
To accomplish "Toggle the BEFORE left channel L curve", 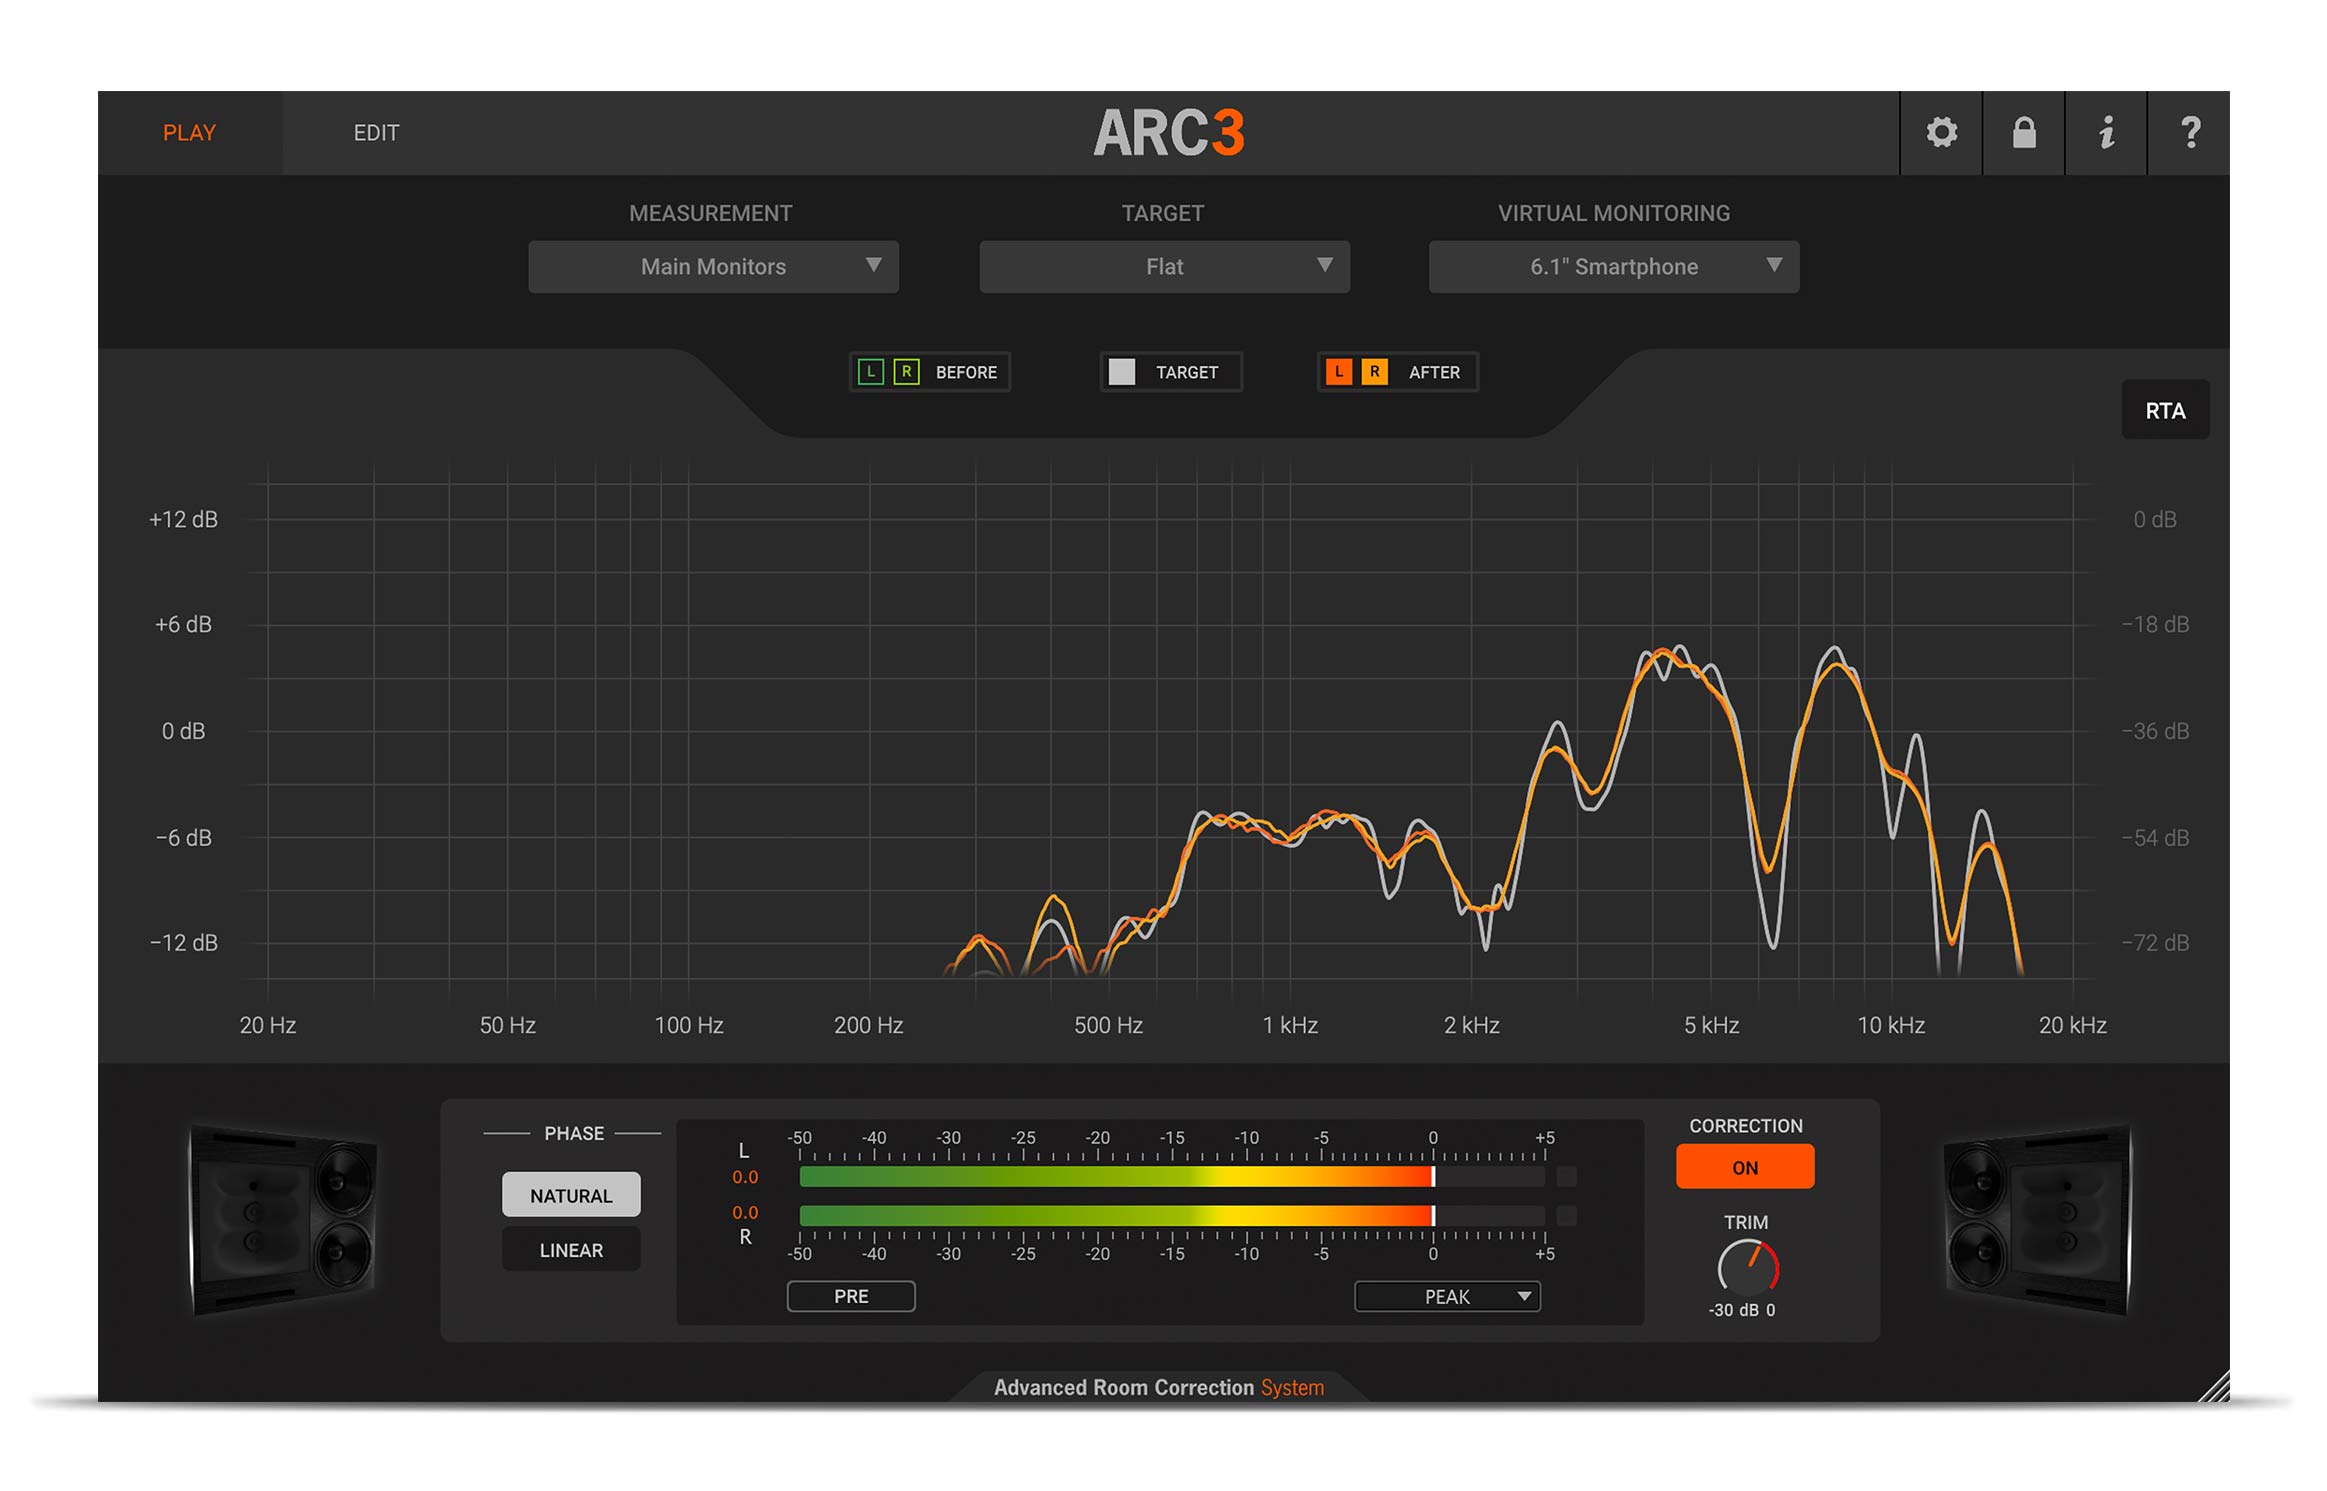I will tap(870, 372).
